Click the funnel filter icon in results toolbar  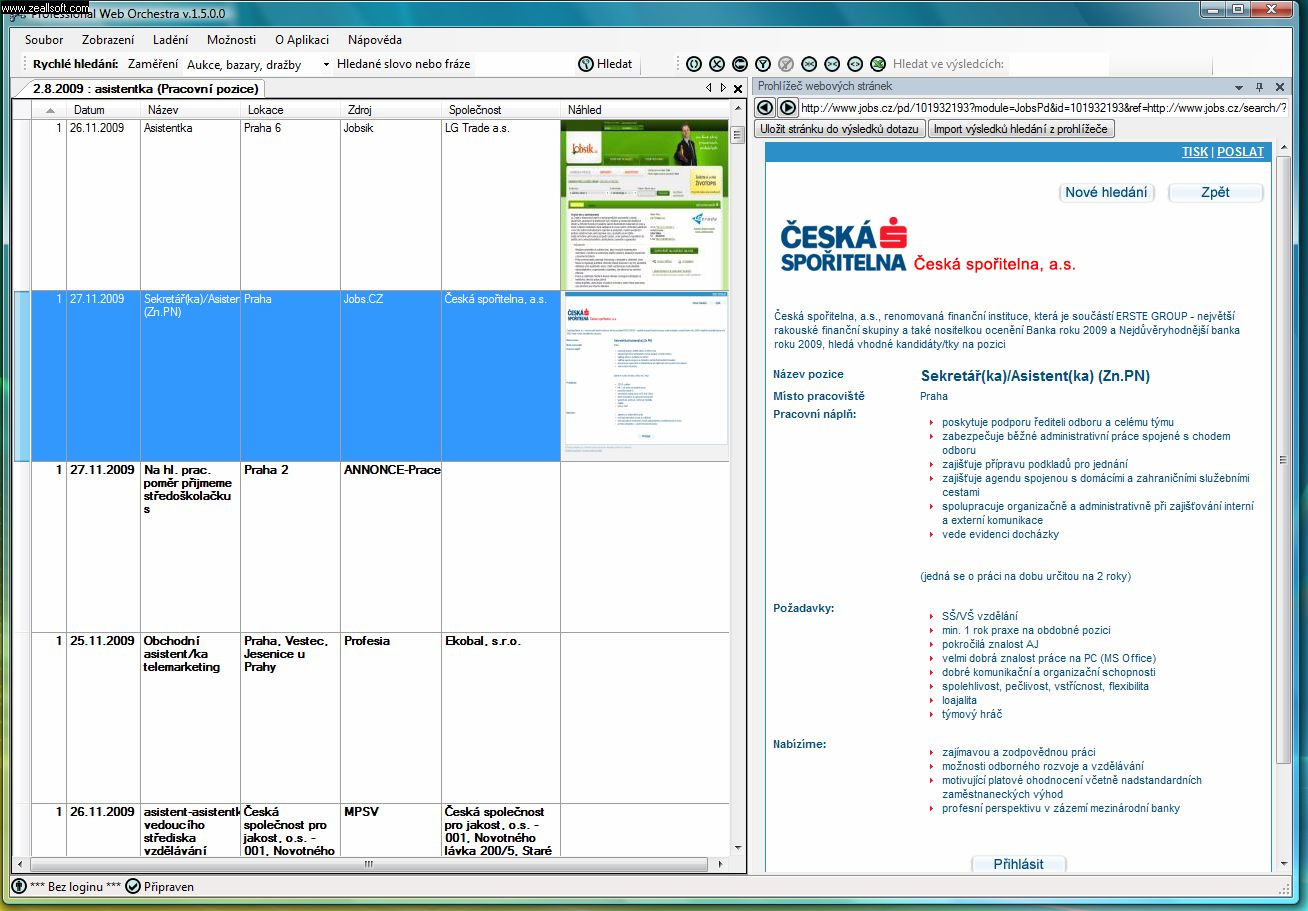click(763, 64)
